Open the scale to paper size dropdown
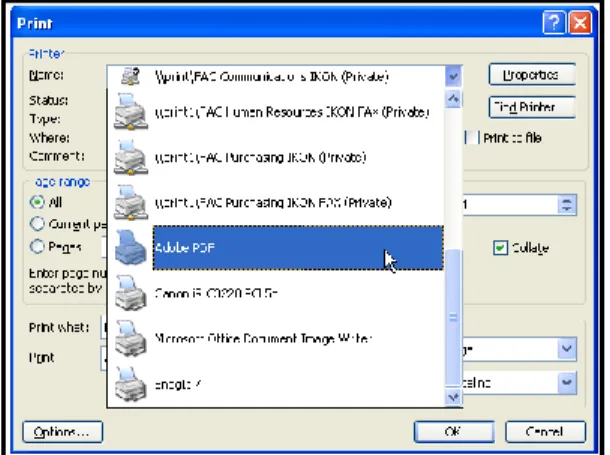This screenshot has height=455, width=610. pos(566,383)
